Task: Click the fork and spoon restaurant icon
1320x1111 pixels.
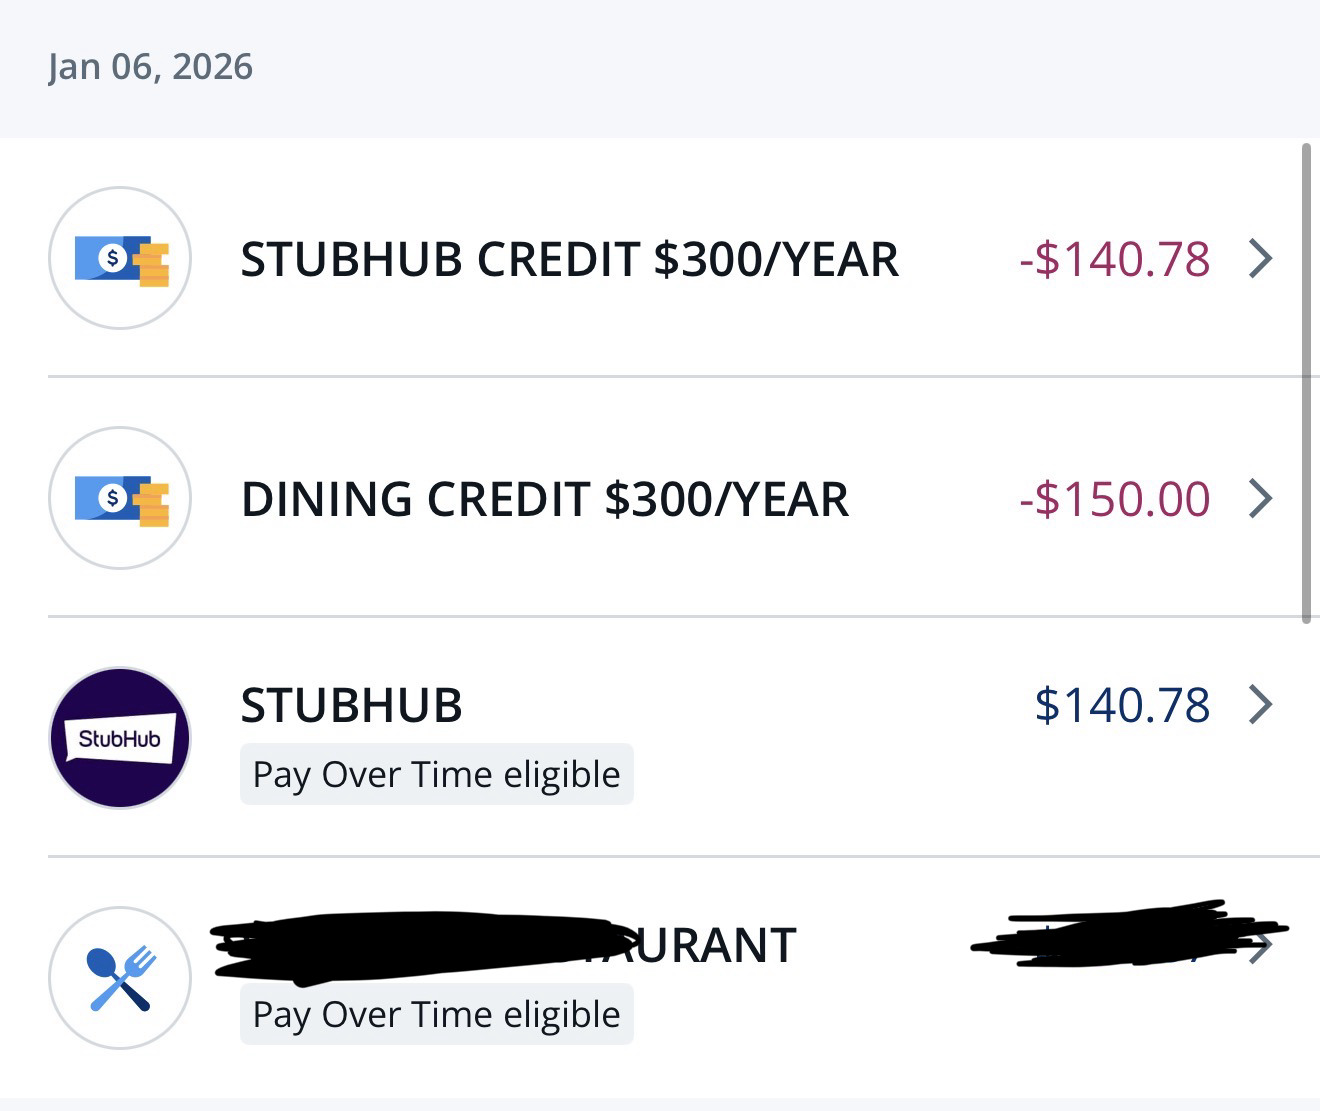Action: pyautogui.click(x=120, y=978)
